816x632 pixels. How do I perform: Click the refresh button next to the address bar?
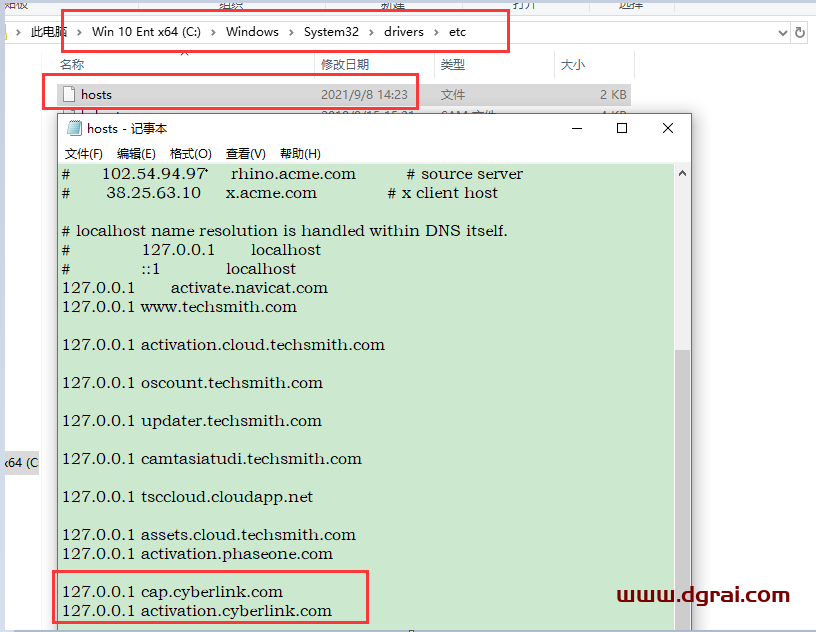tap(800, 33)
